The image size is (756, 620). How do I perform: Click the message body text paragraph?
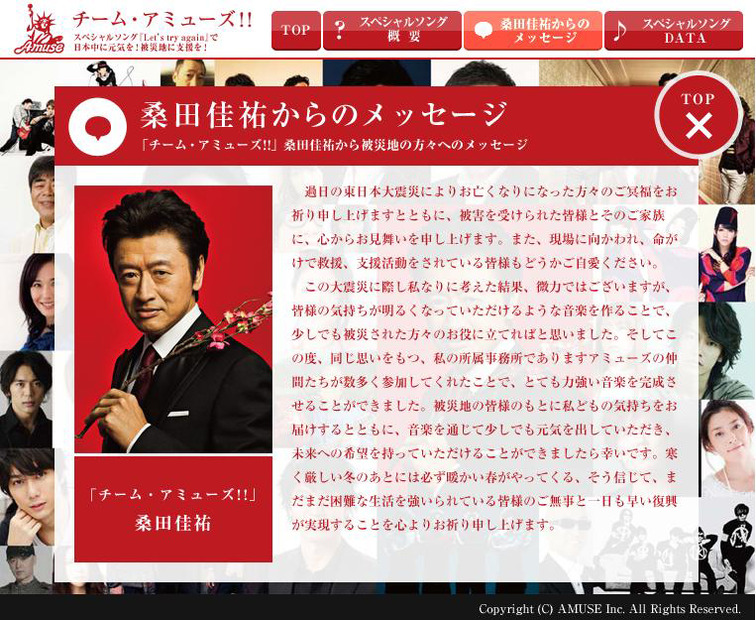[x=485, y=357]
